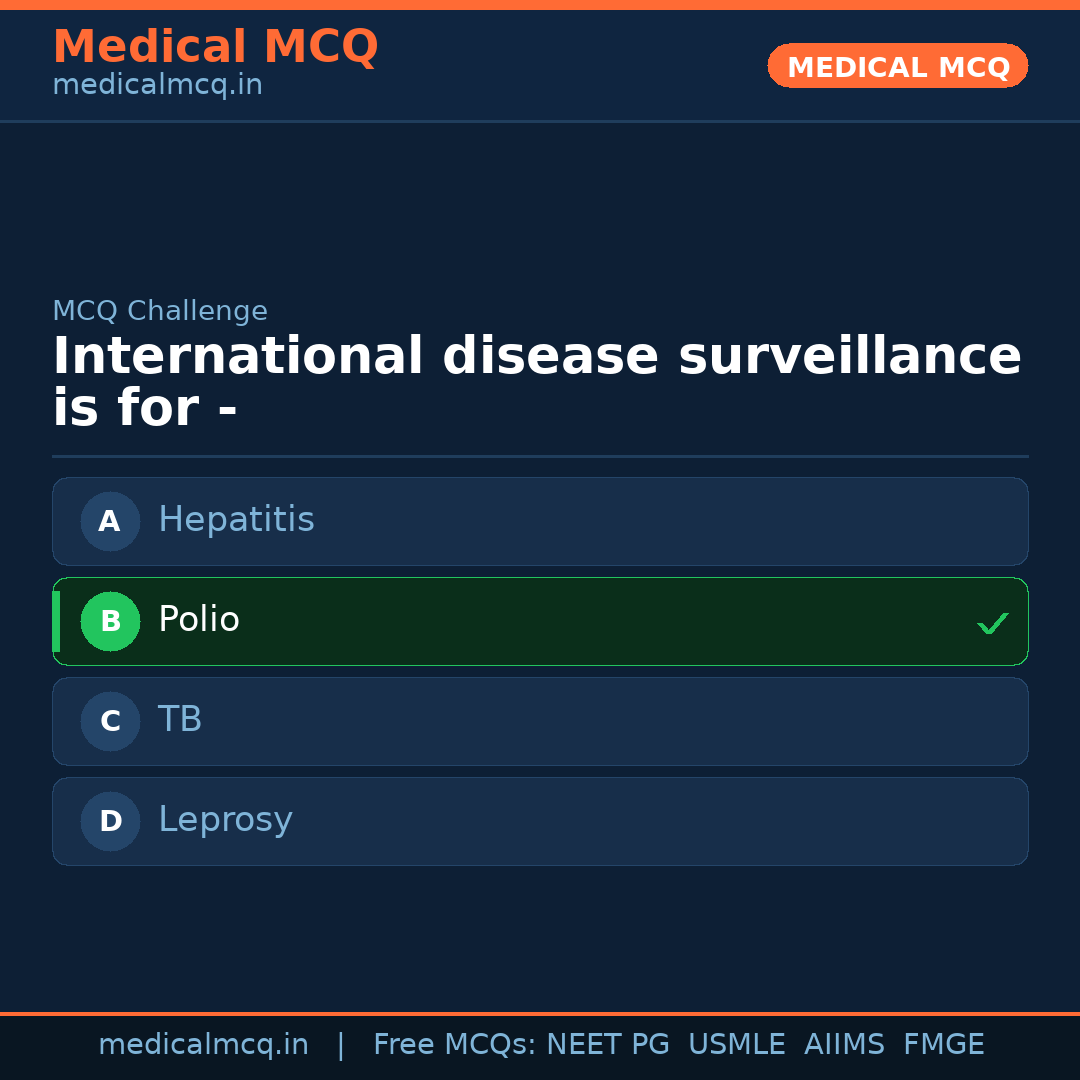
Task: Click the green checkmark on Polio
Action: point(992,623)
